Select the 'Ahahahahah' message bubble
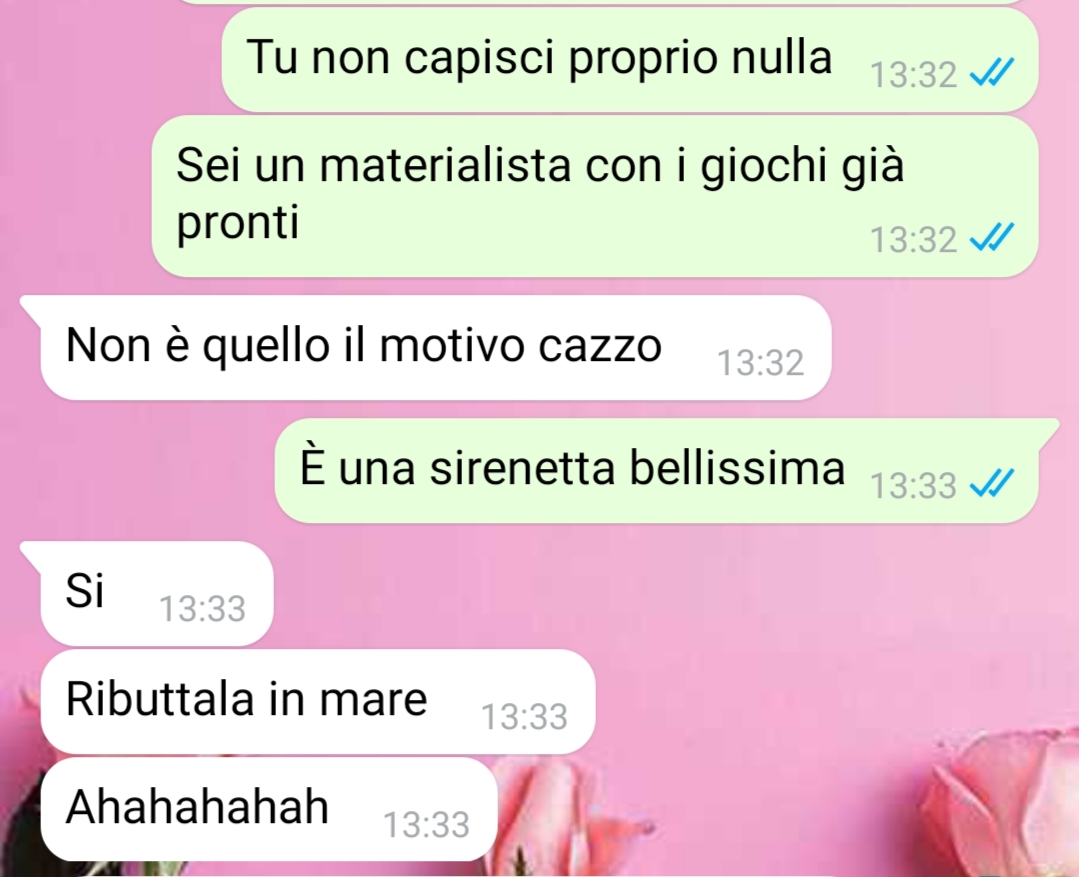Viewport: 1079px width, 877px height. 269,809
